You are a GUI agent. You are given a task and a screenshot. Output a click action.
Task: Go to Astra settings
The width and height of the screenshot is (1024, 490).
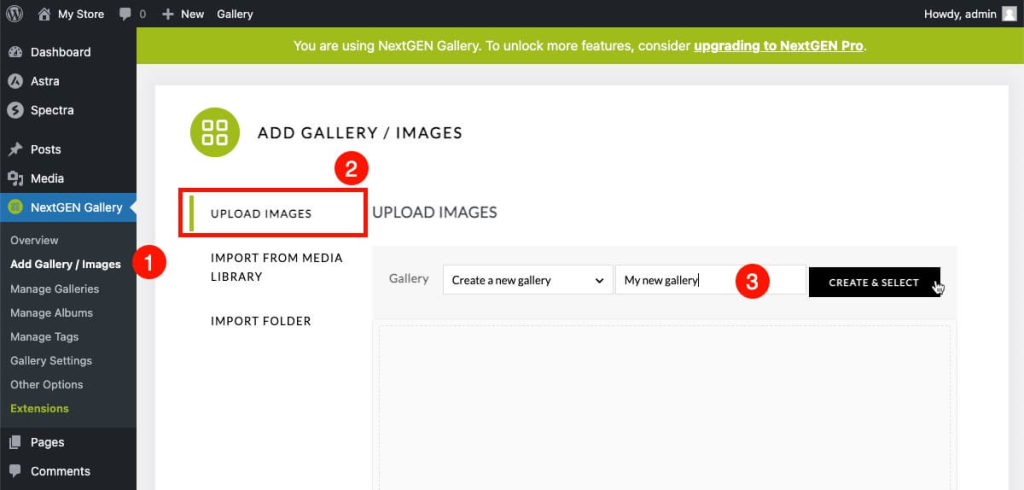45,81
